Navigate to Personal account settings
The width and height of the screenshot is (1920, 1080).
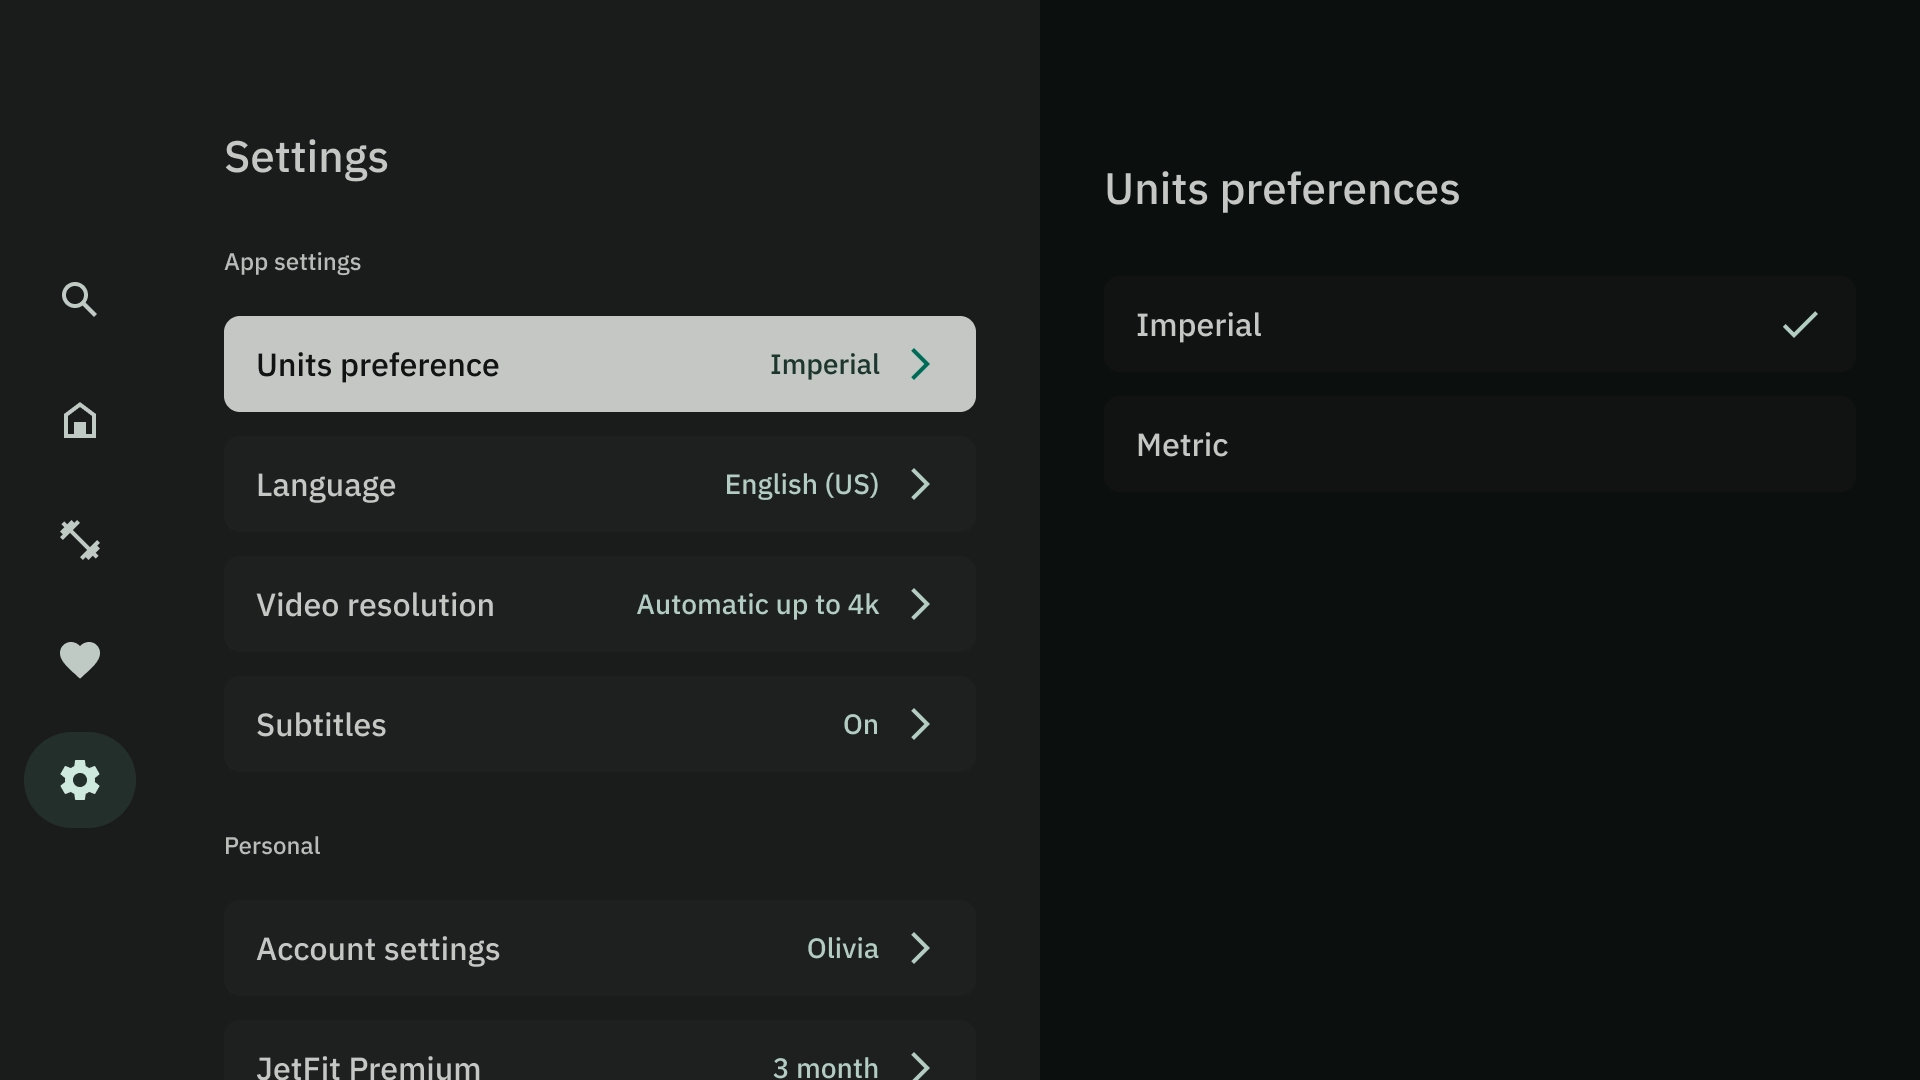(600, 948)
